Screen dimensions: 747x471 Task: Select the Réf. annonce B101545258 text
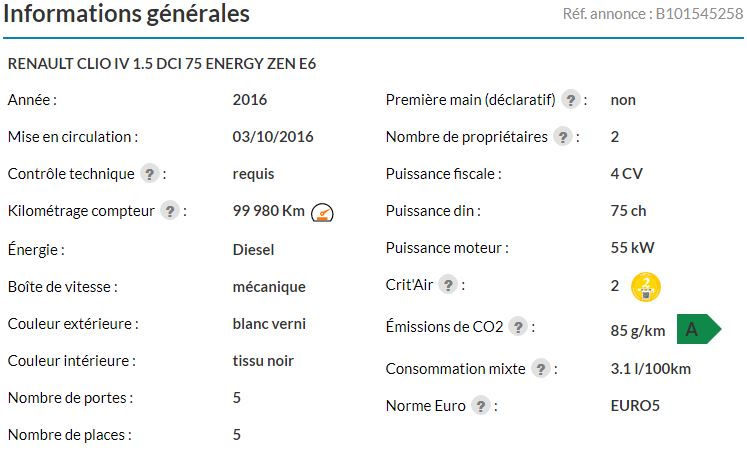pyautogui.click(x=653, y=14)
